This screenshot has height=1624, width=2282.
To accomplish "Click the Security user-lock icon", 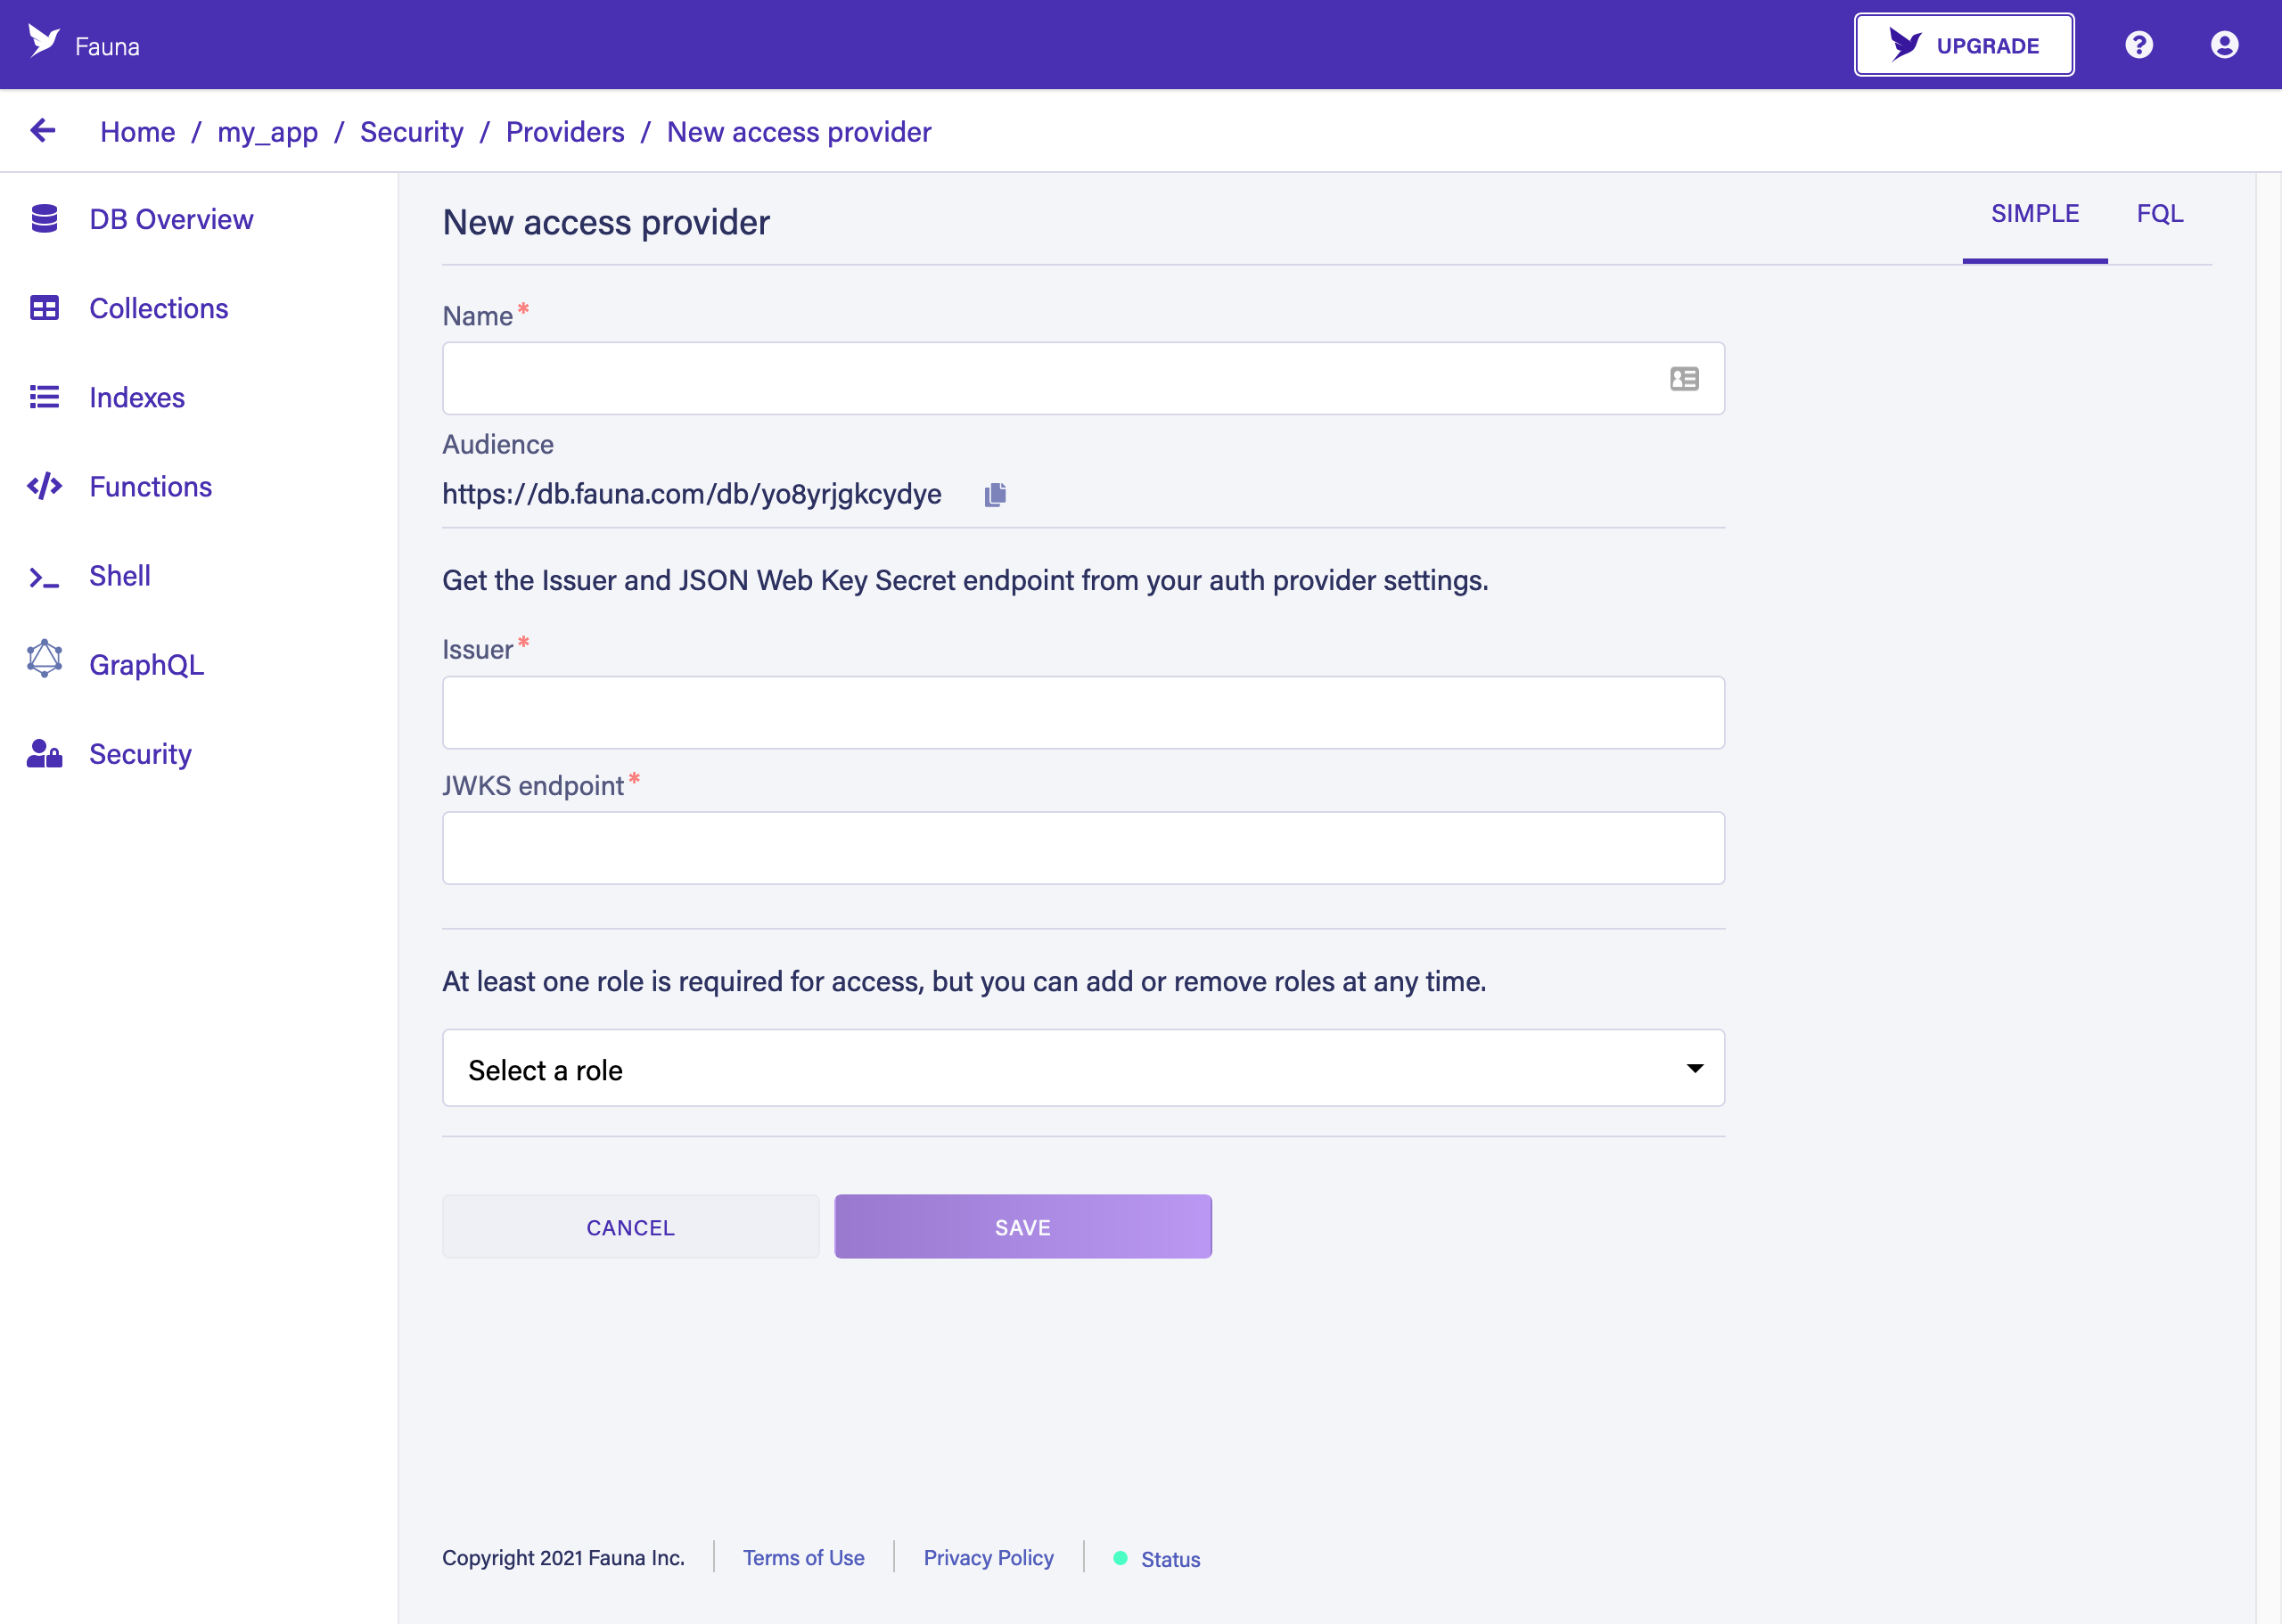I will (x=44, y=753).
